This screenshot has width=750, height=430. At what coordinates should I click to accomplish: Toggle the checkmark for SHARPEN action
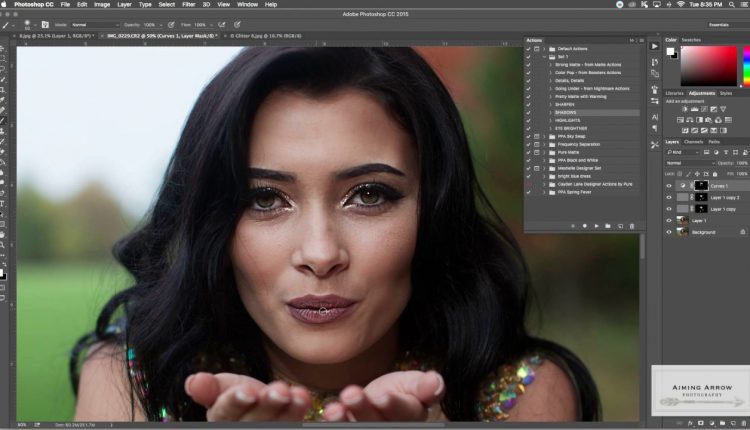coord(529,104)
